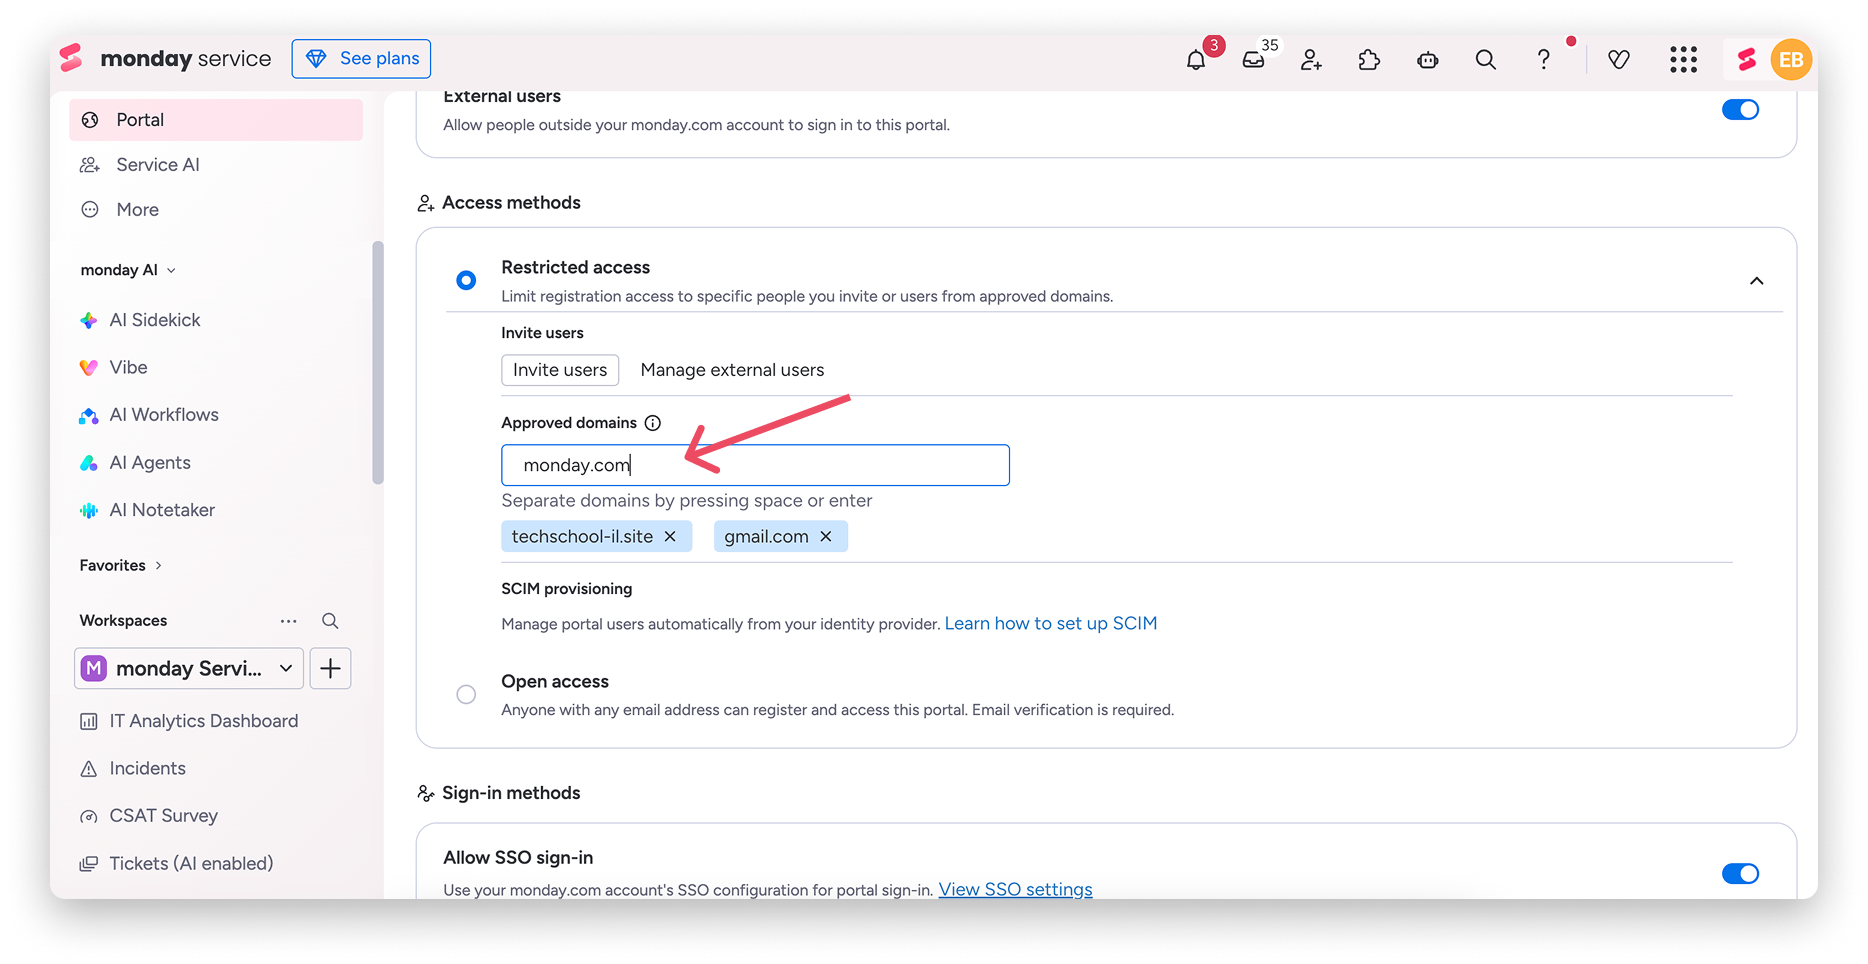Search workspaces with the magnifier icon
The height and width of the screenshot is (964, 1868).
(330, 621)
